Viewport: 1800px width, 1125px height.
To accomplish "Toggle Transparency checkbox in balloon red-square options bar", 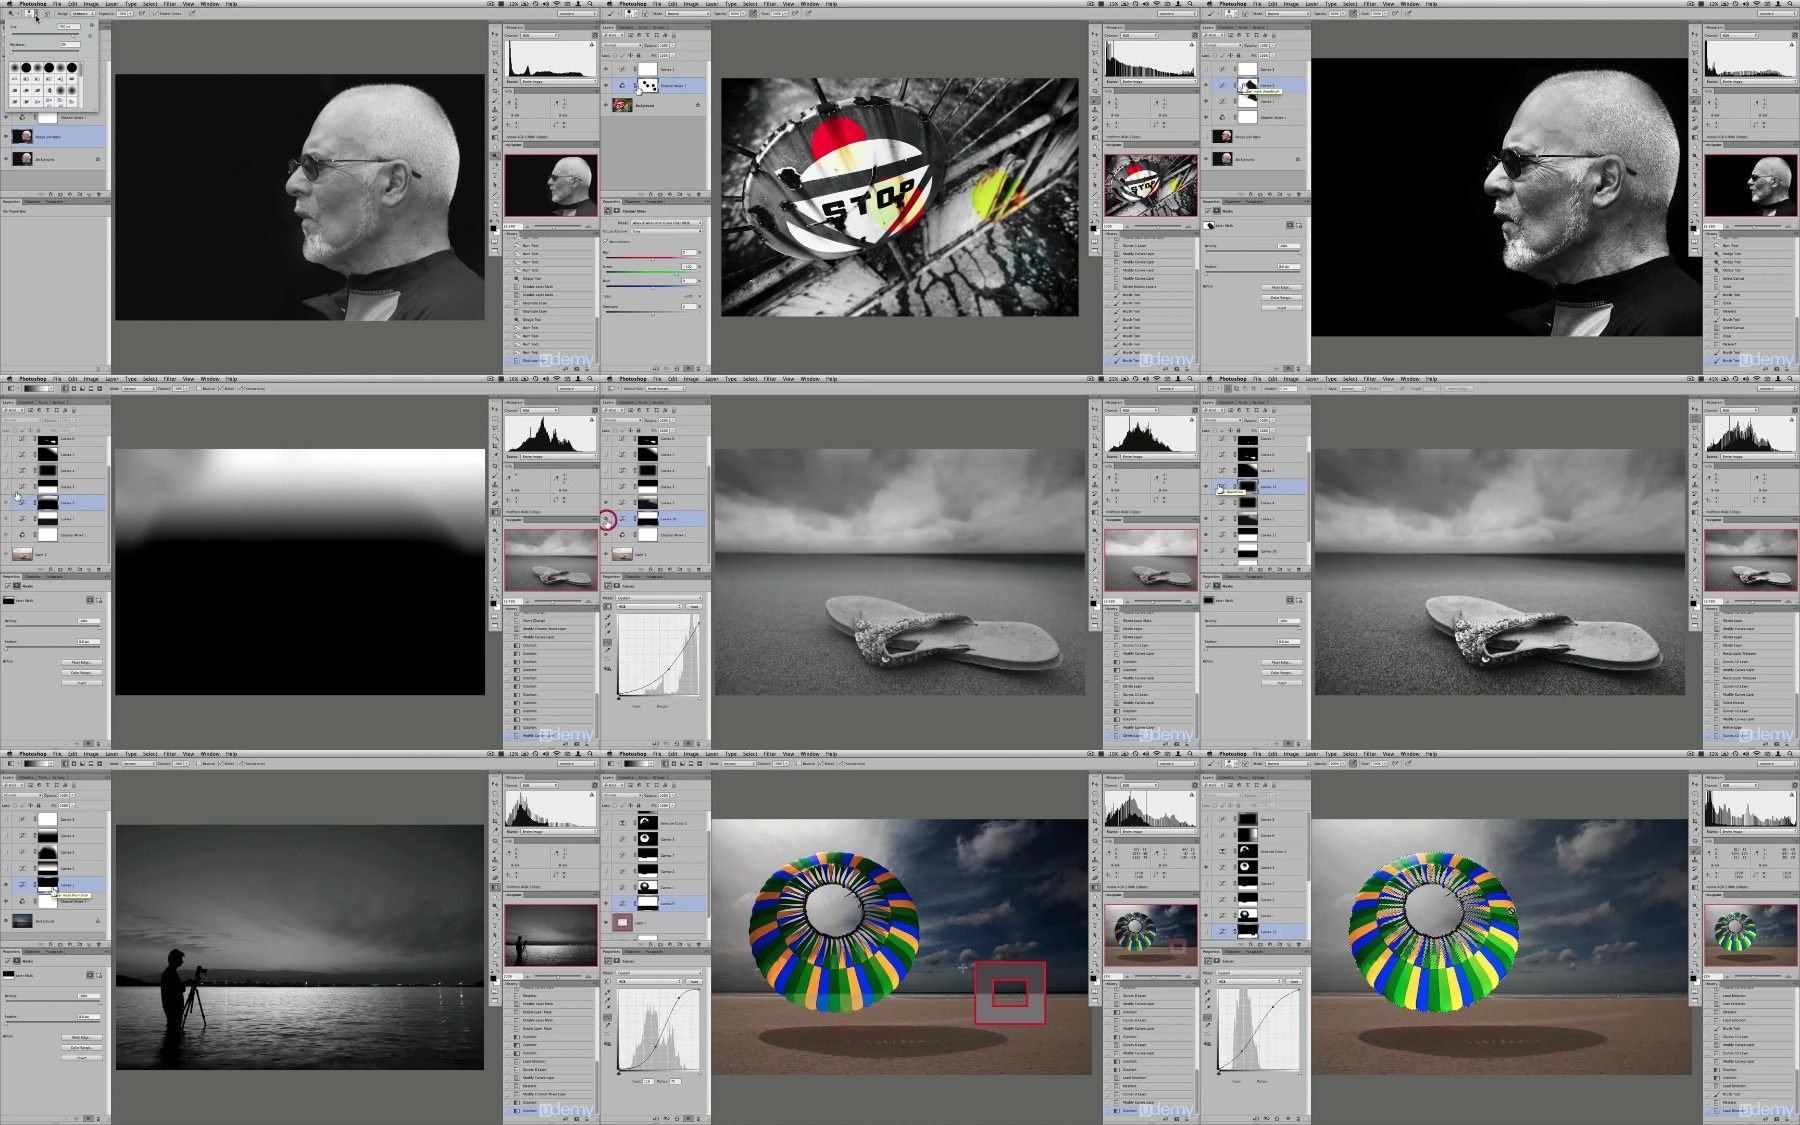I will (x=840, y=763).
